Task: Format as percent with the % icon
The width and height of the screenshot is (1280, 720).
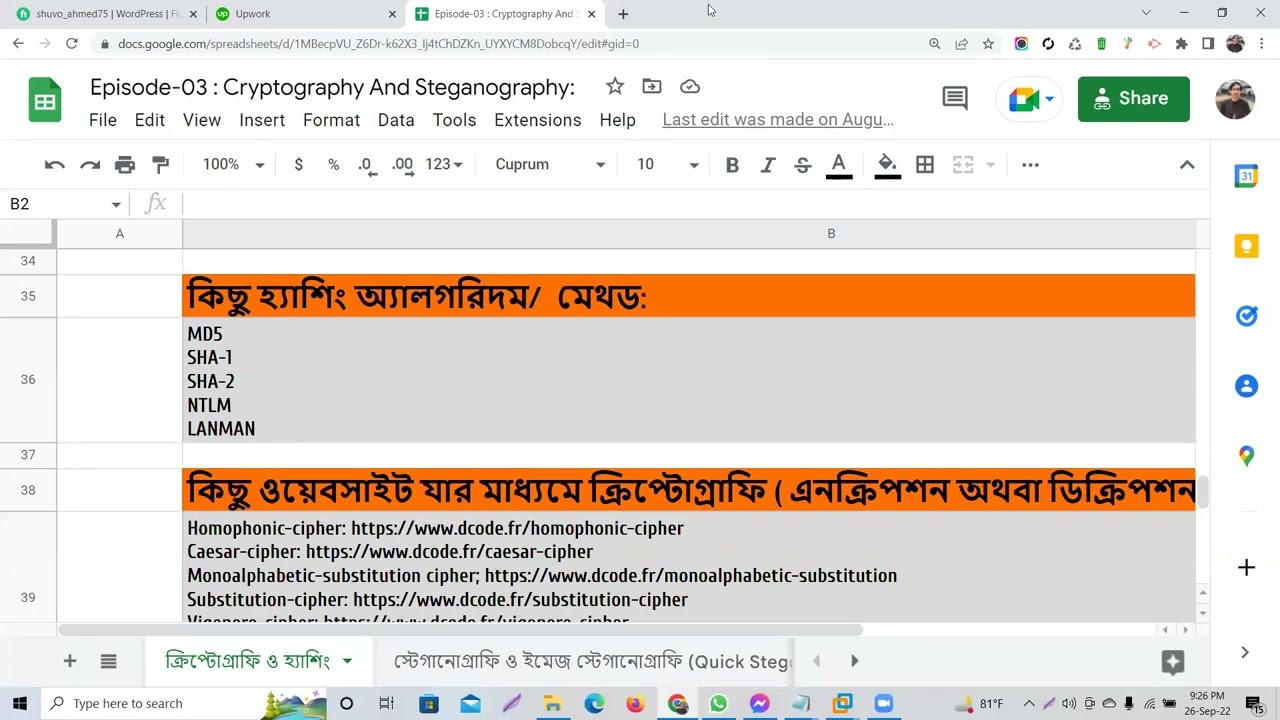Action: click(x=333, y=165)
